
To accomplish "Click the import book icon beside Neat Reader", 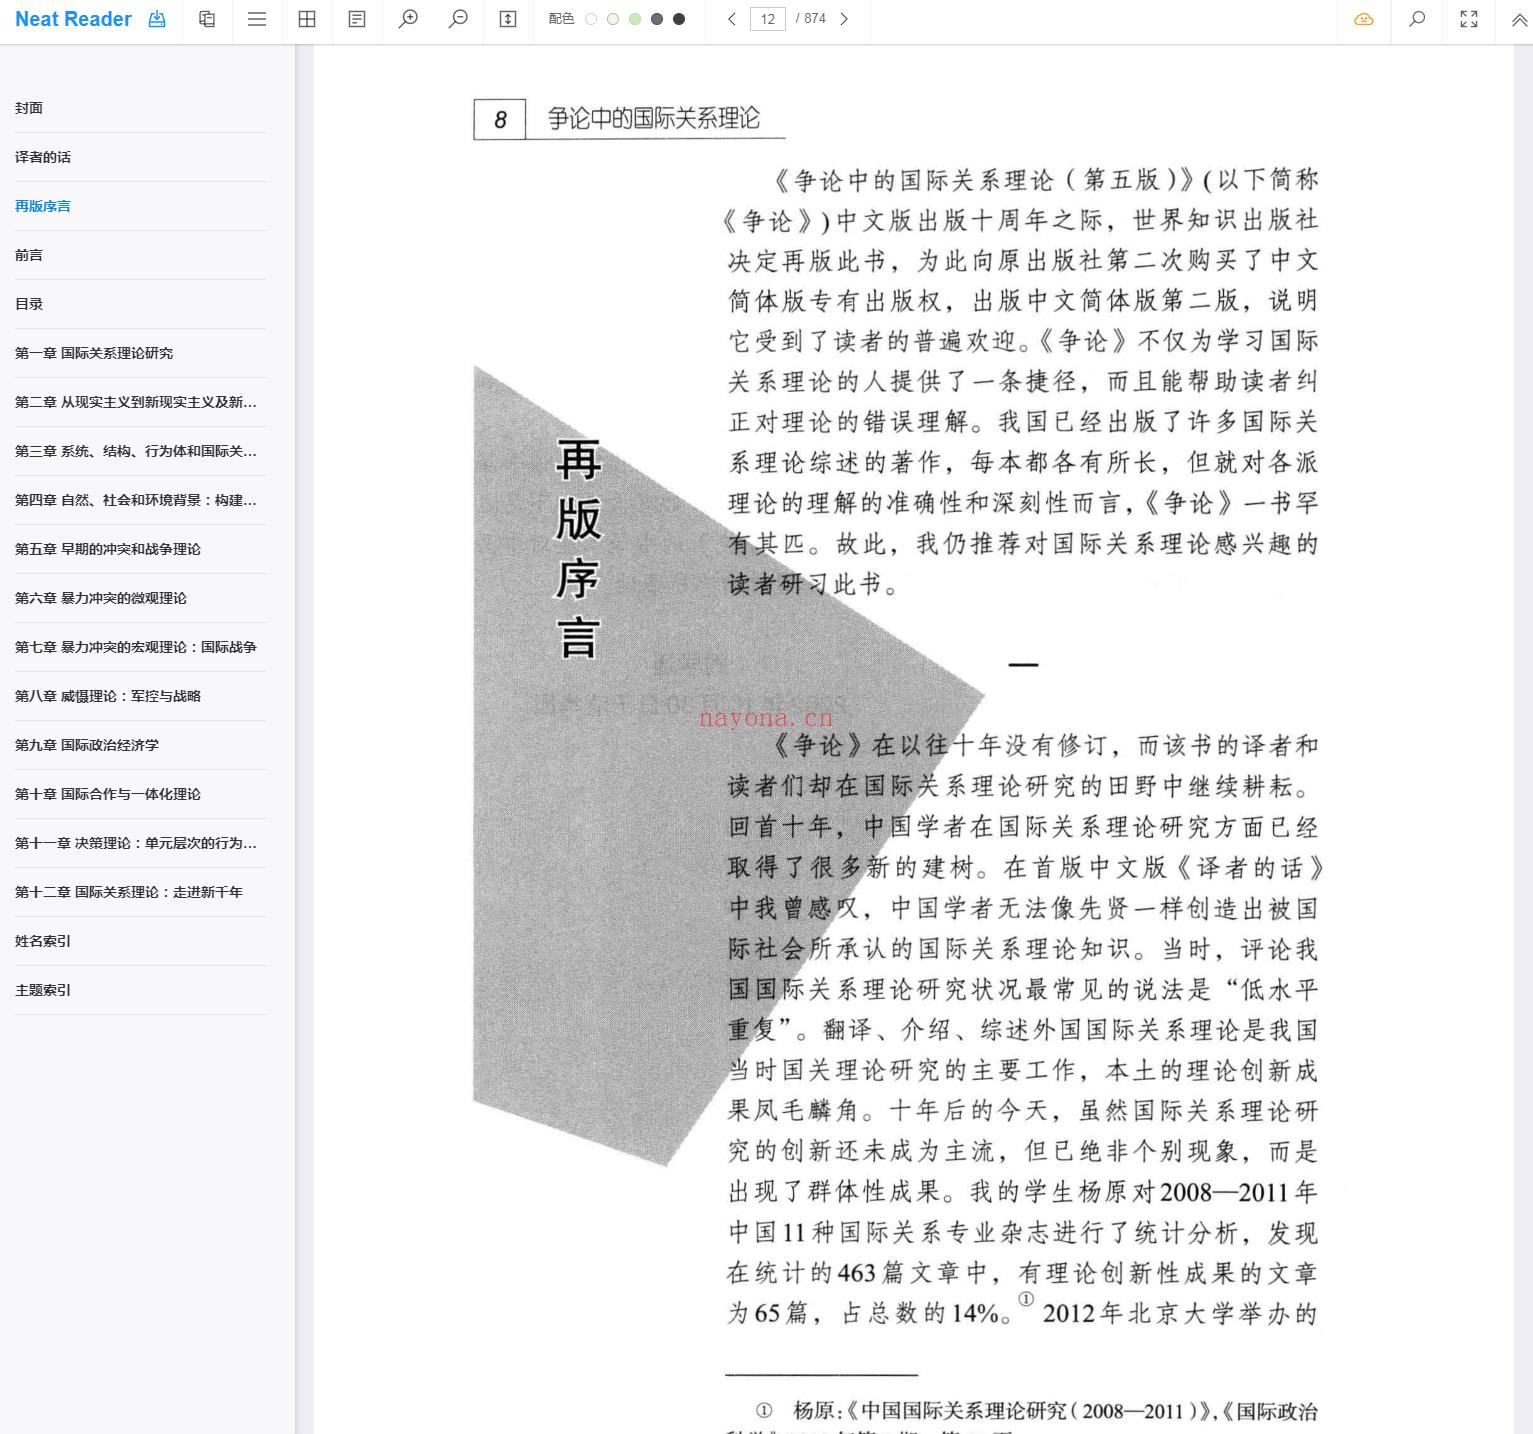I will point(157,19).
